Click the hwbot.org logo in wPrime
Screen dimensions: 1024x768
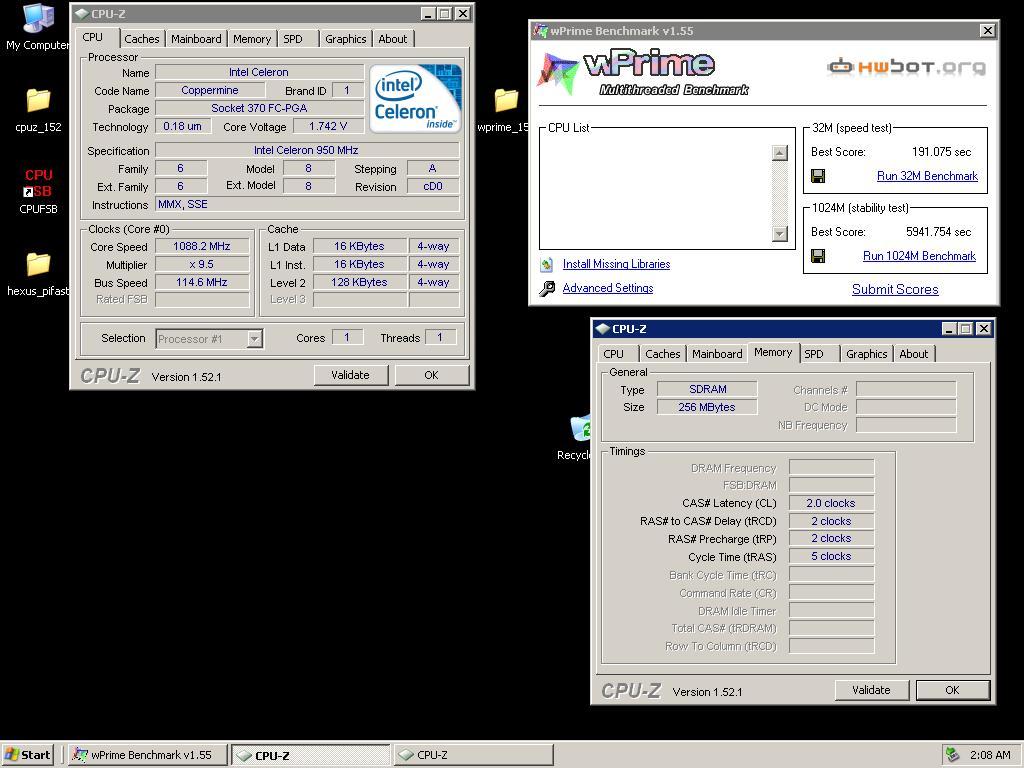point(906,67)
